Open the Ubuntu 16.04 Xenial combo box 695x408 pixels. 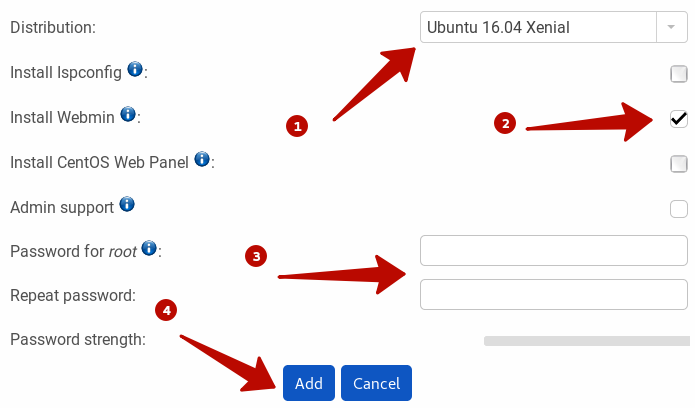(x=554, y=27)
